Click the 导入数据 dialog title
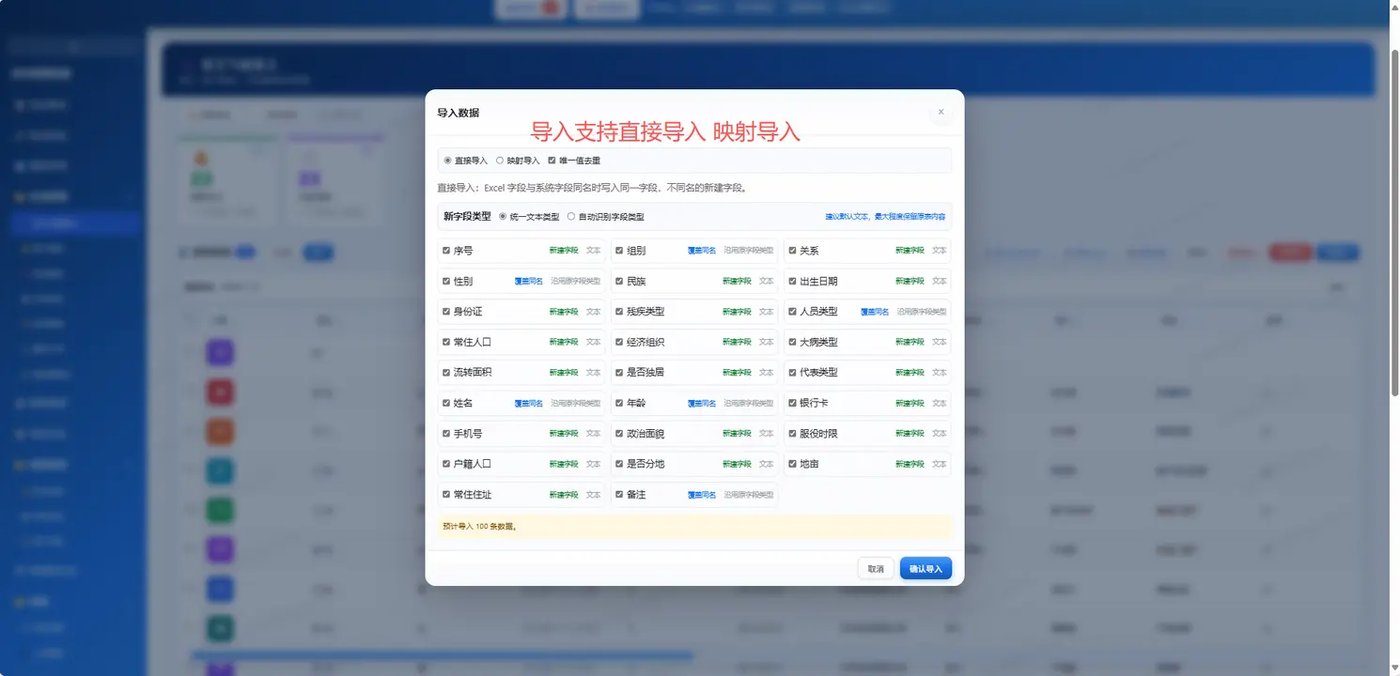The width and height of the screenshot is (1400, 676). [458, 113]
